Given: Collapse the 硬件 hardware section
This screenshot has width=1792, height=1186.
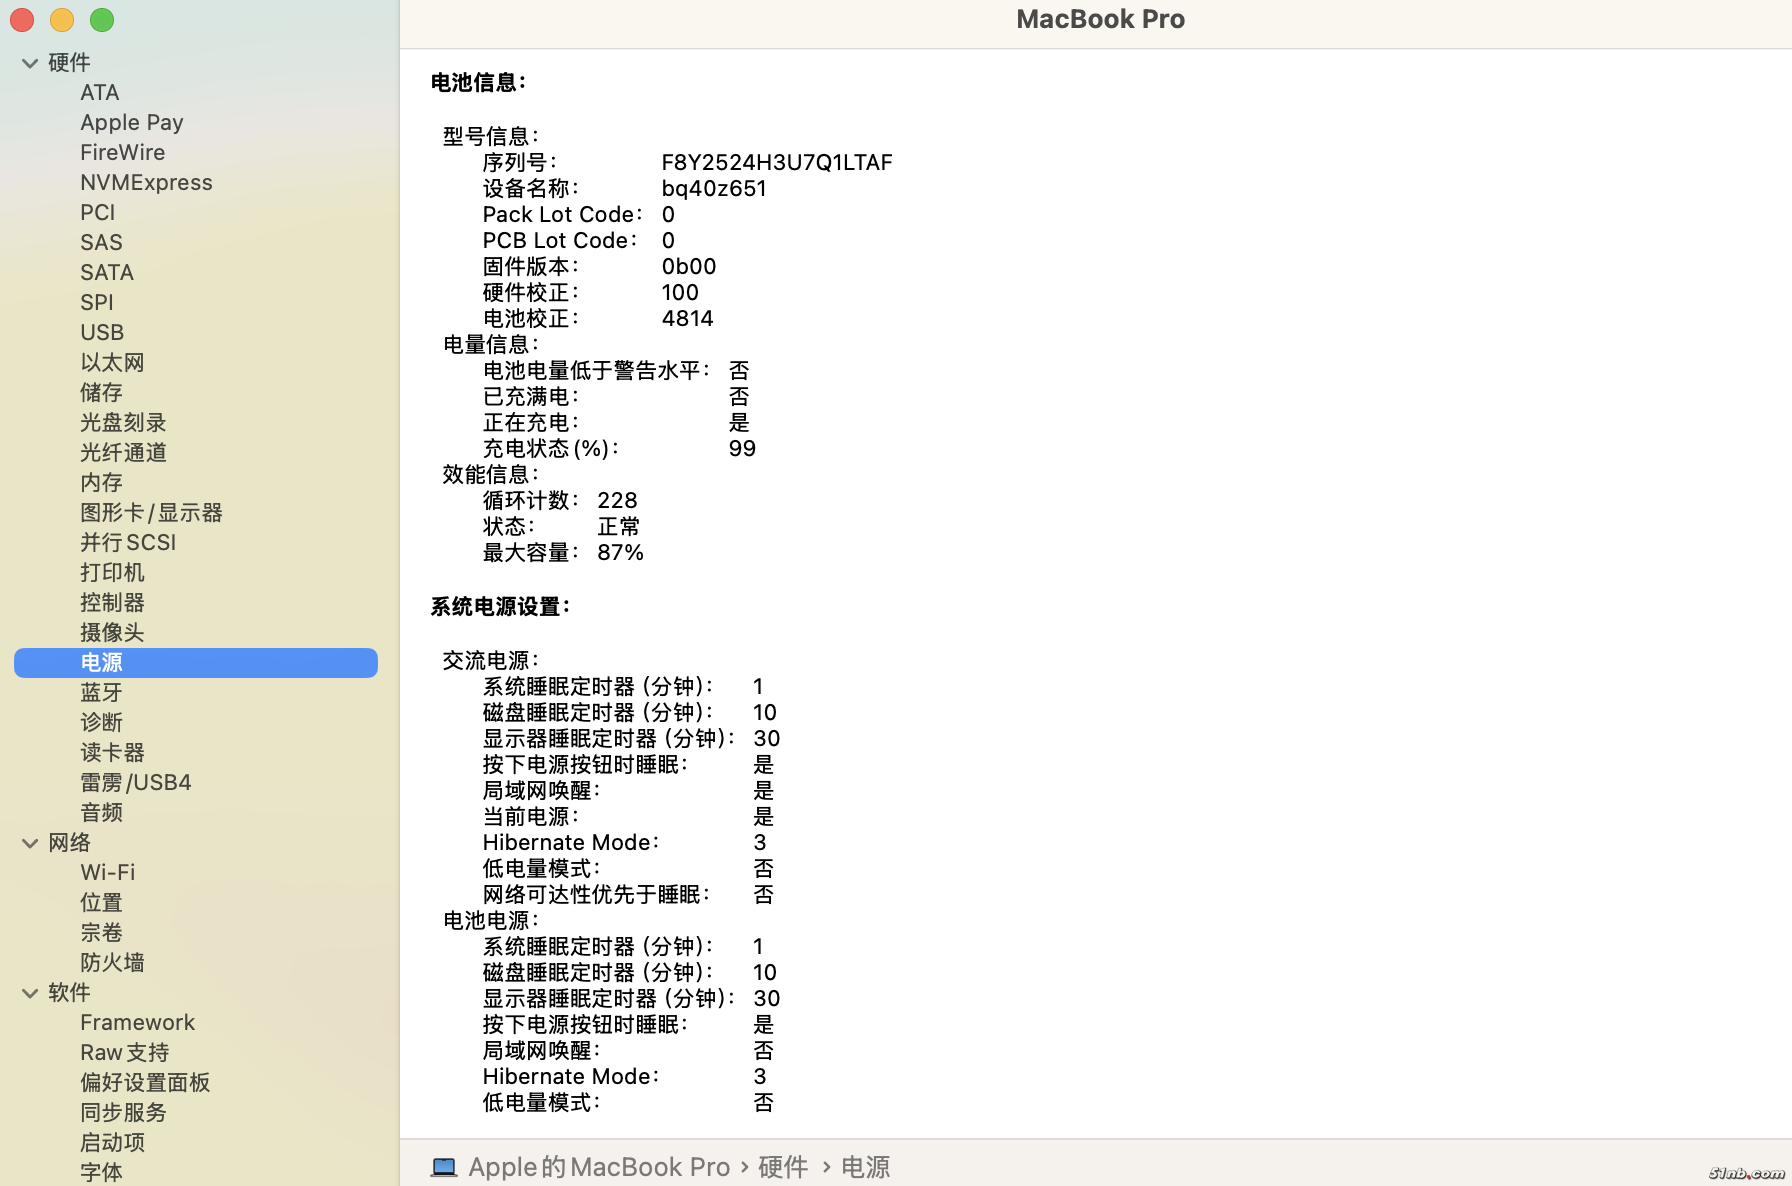Looking at the screenshot, I should point(29,62).
